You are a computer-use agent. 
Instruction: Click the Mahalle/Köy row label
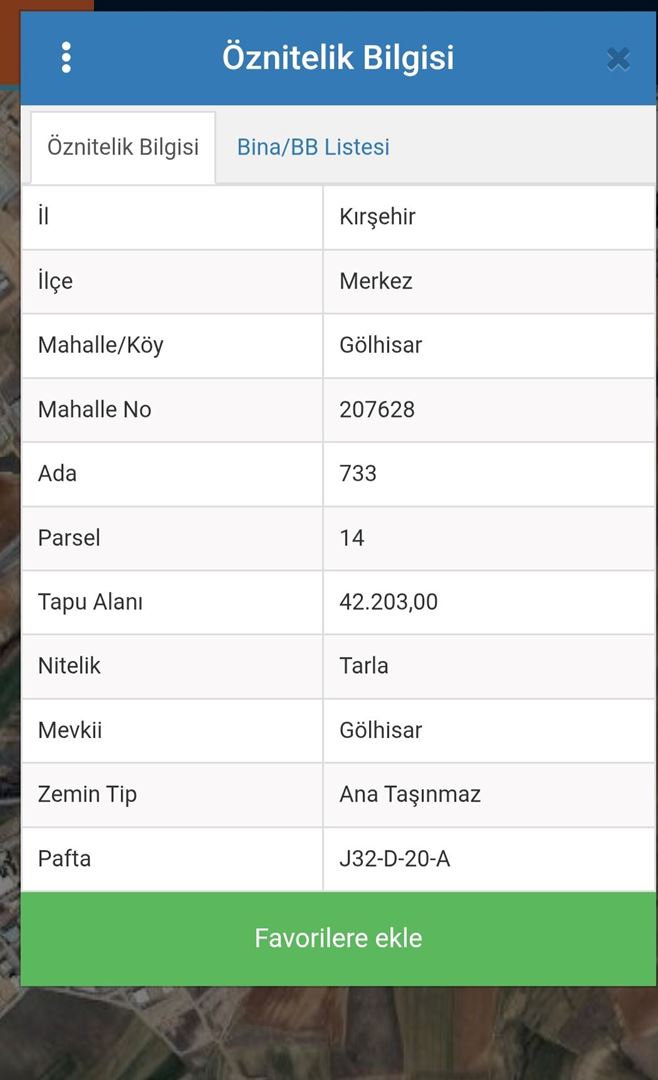click(100, 345)
